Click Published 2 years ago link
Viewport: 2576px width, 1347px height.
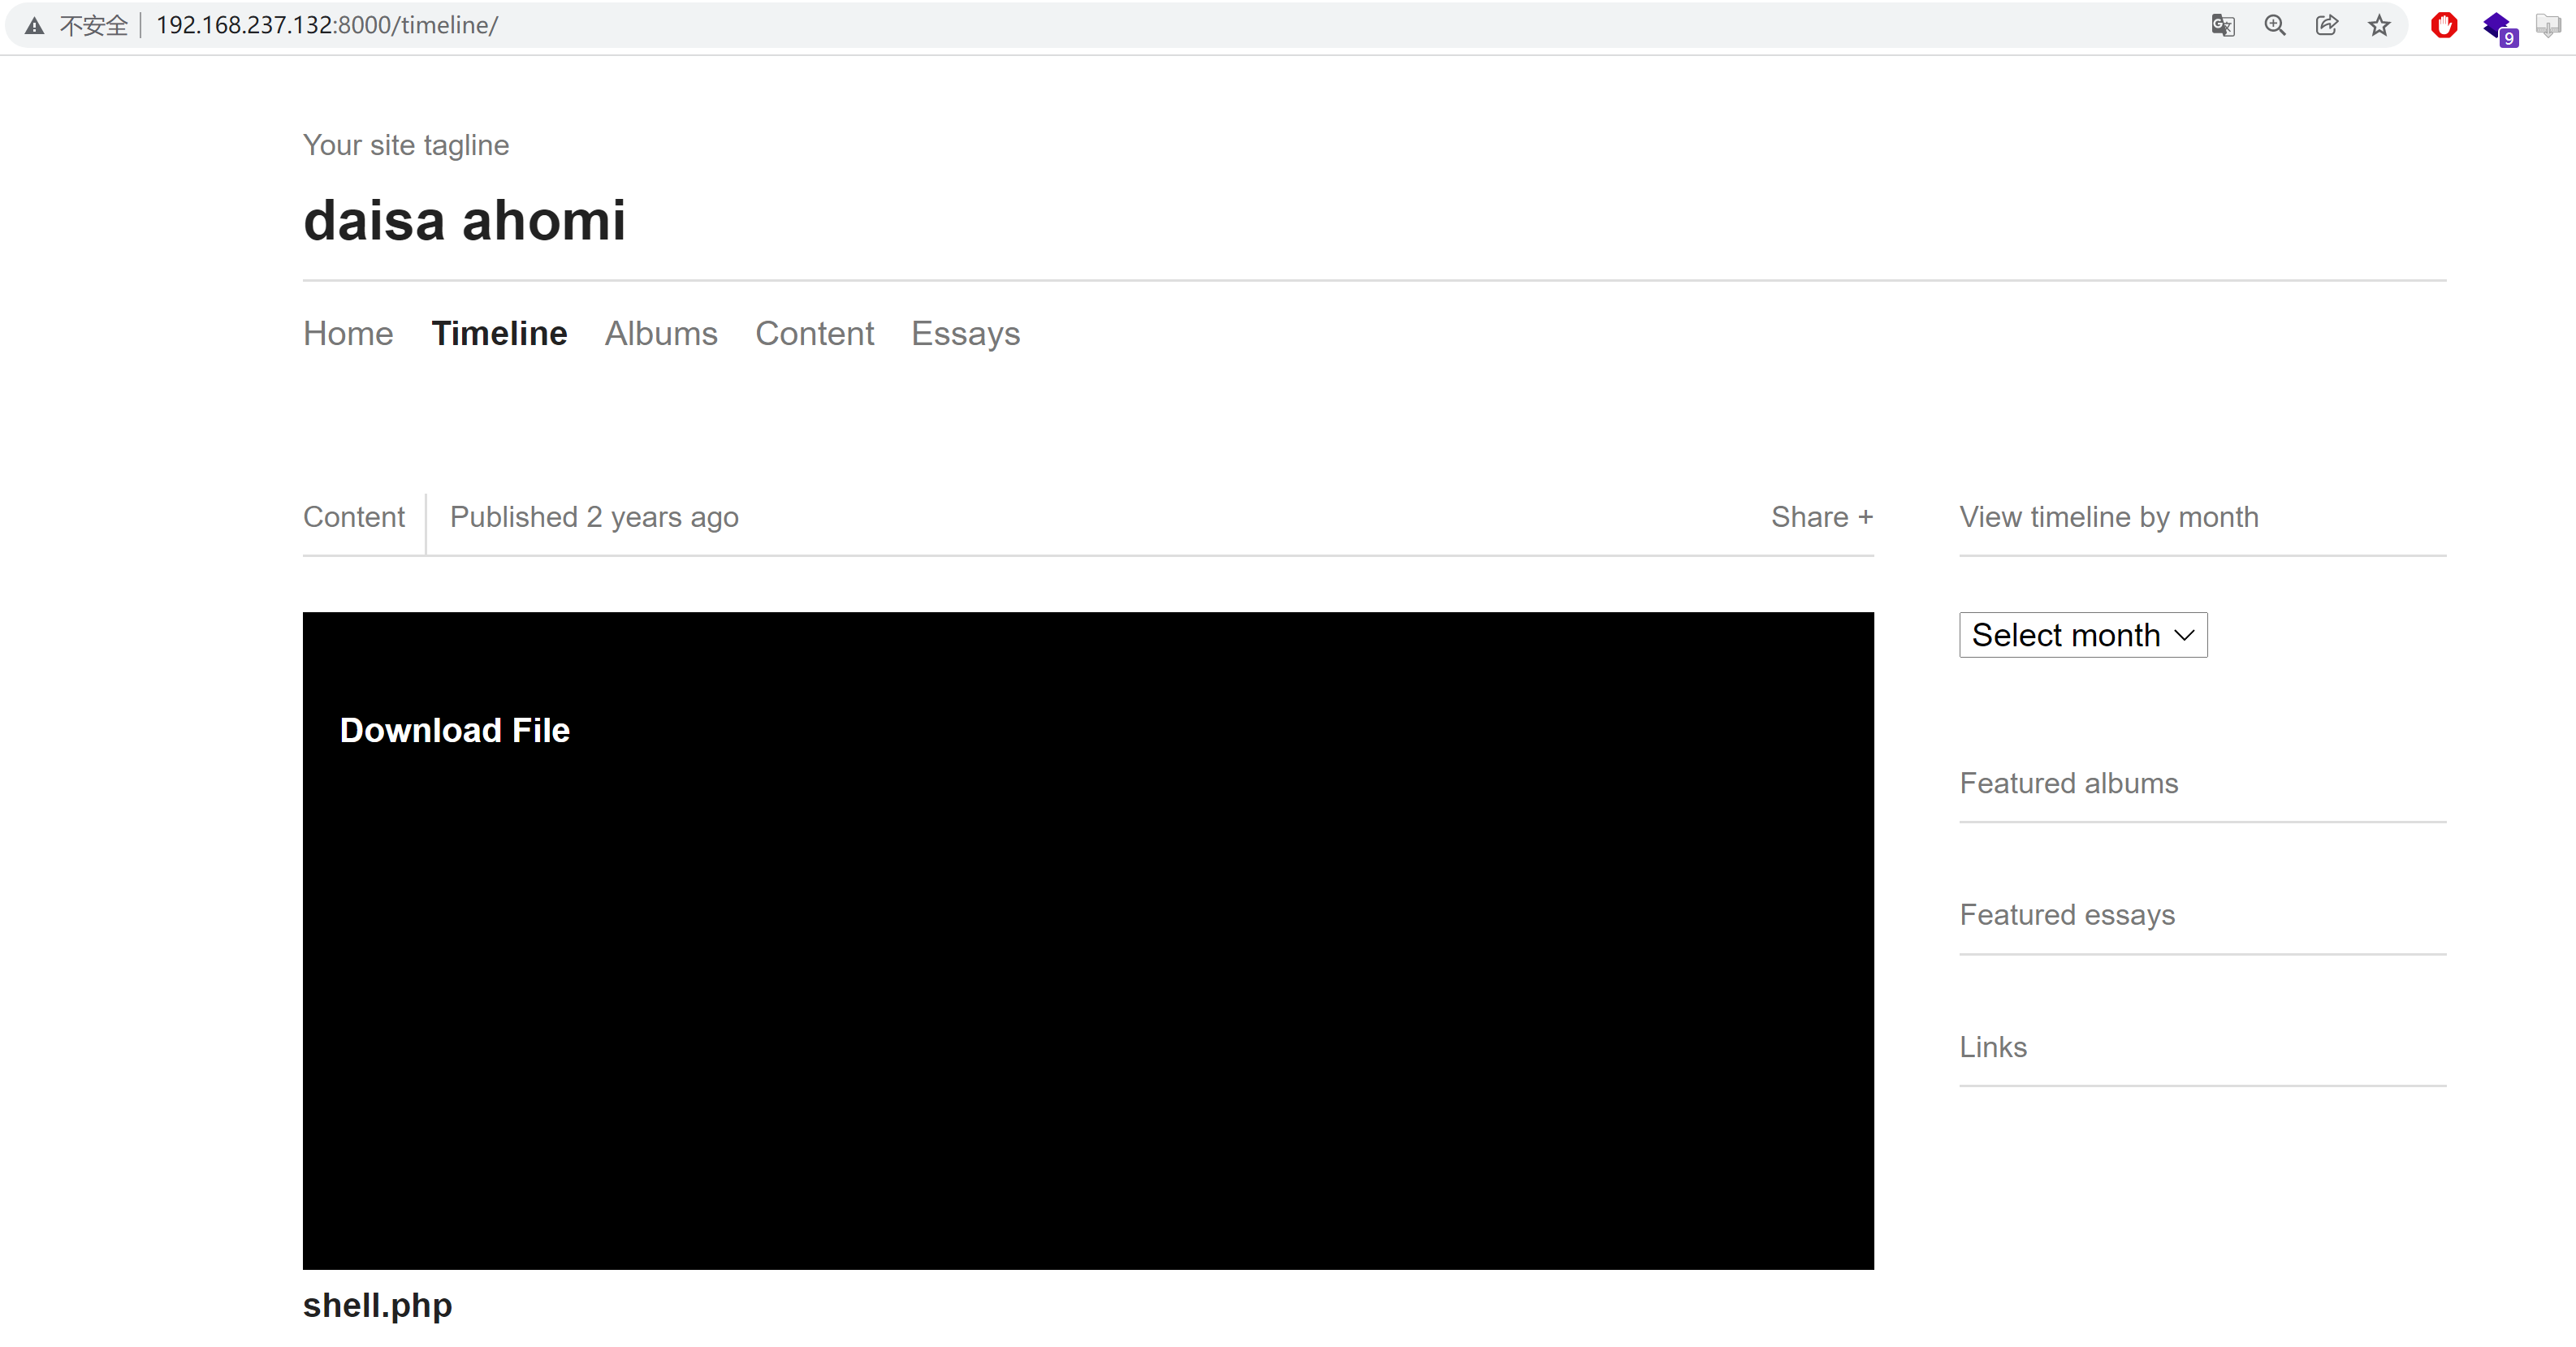pos(594,517)
